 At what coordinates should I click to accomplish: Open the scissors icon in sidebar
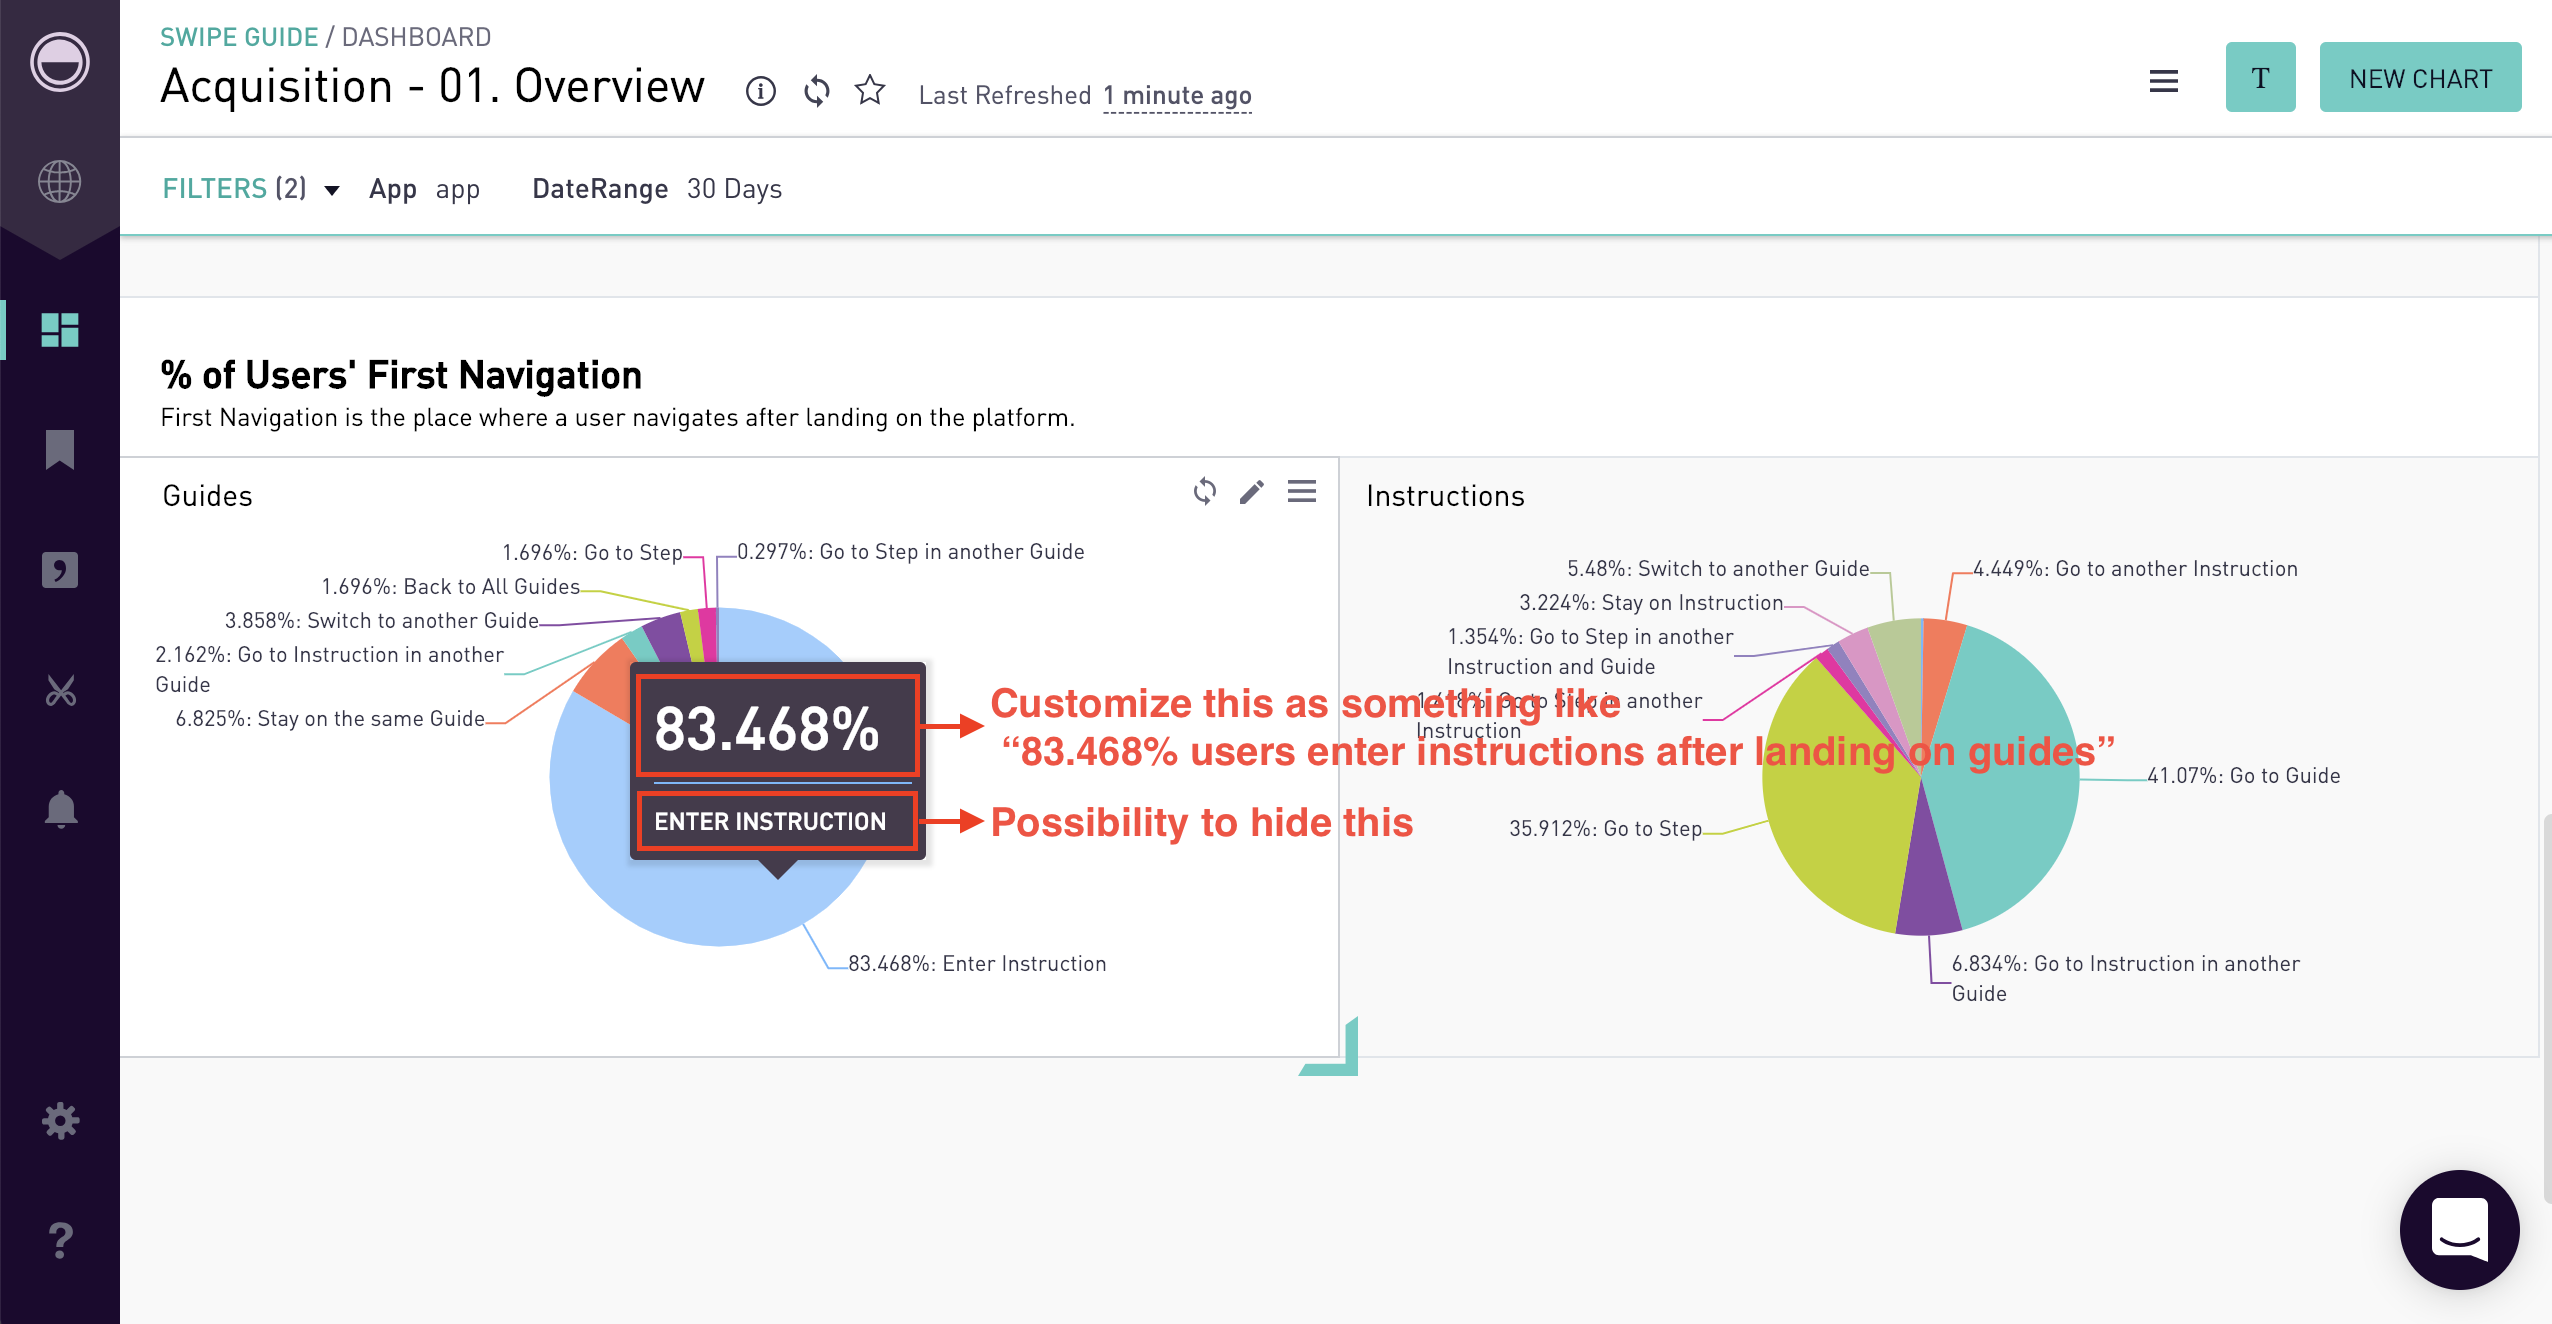point(60,690)
